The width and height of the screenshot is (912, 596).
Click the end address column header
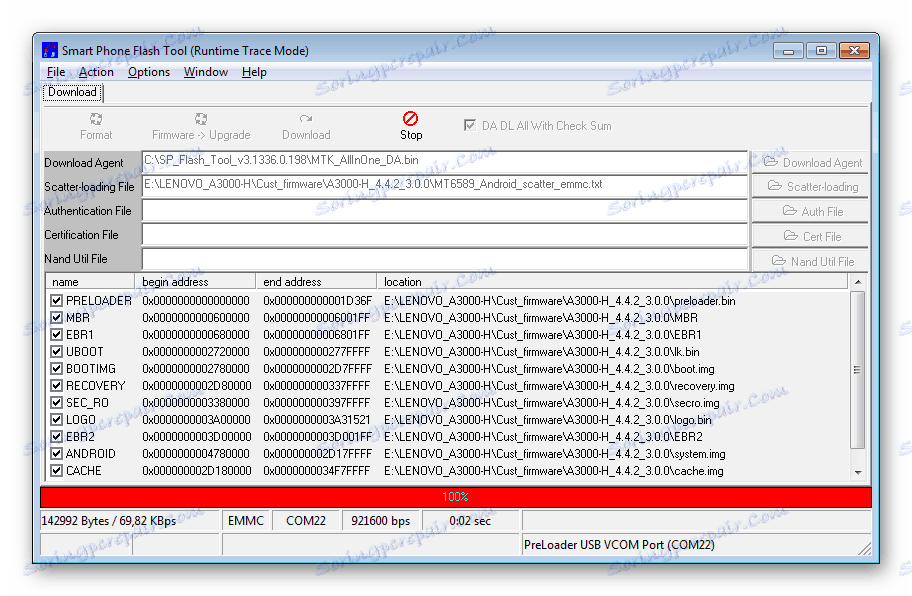tap(316, 282)
